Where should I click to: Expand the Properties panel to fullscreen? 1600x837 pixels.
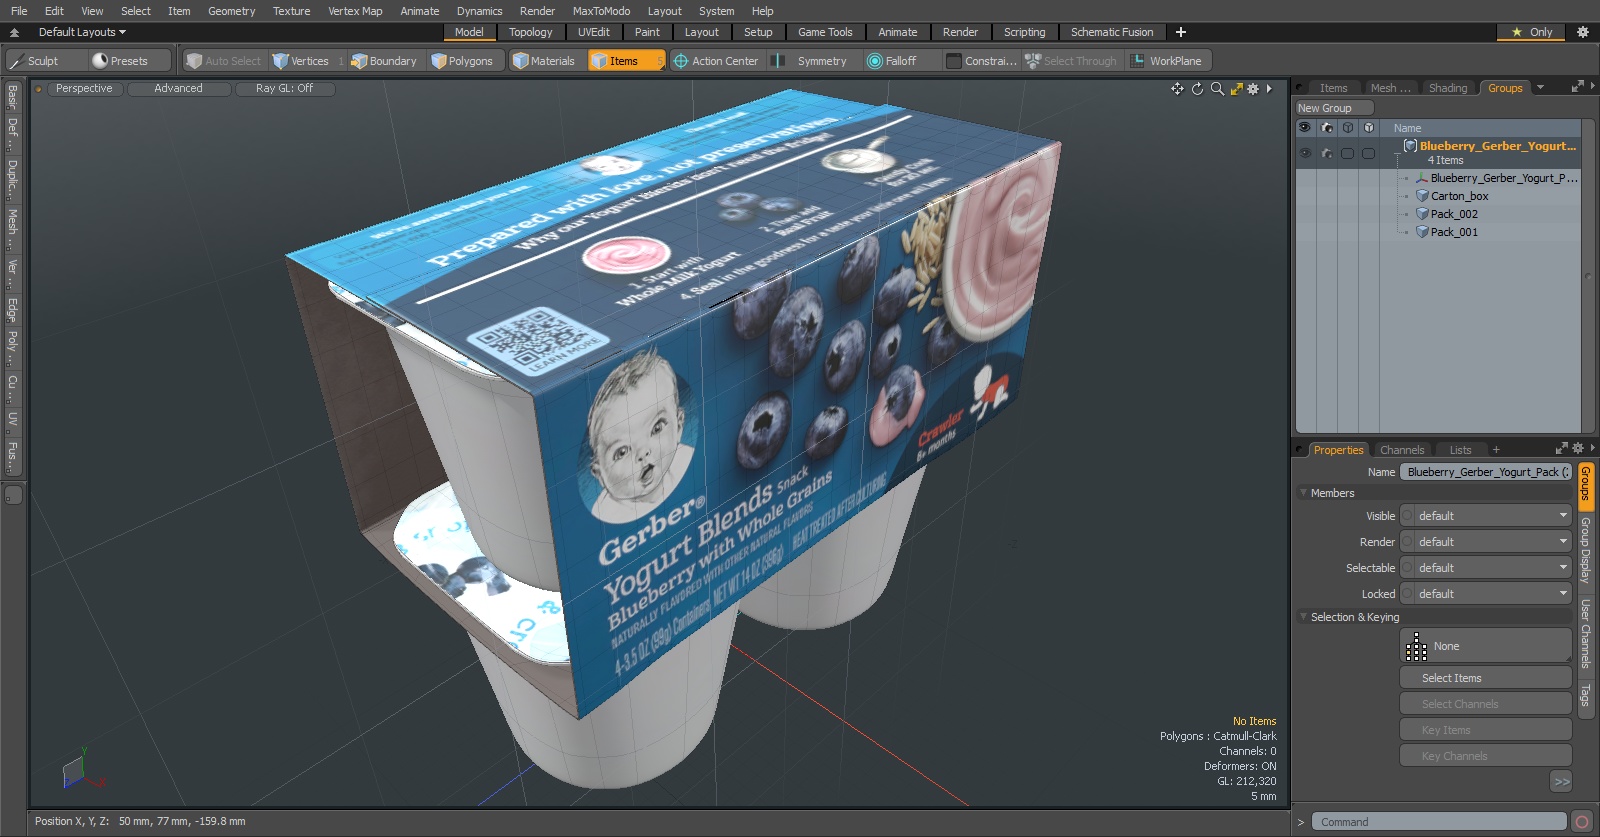1562,449
